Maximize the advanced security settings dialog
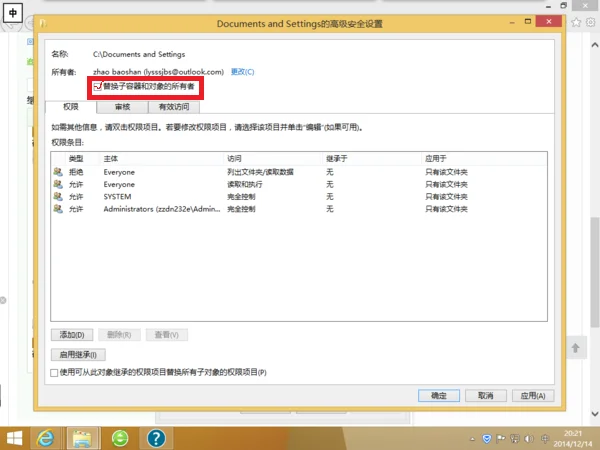The width and height of the screenshot is (600, 450). click(x=528, y=21)
